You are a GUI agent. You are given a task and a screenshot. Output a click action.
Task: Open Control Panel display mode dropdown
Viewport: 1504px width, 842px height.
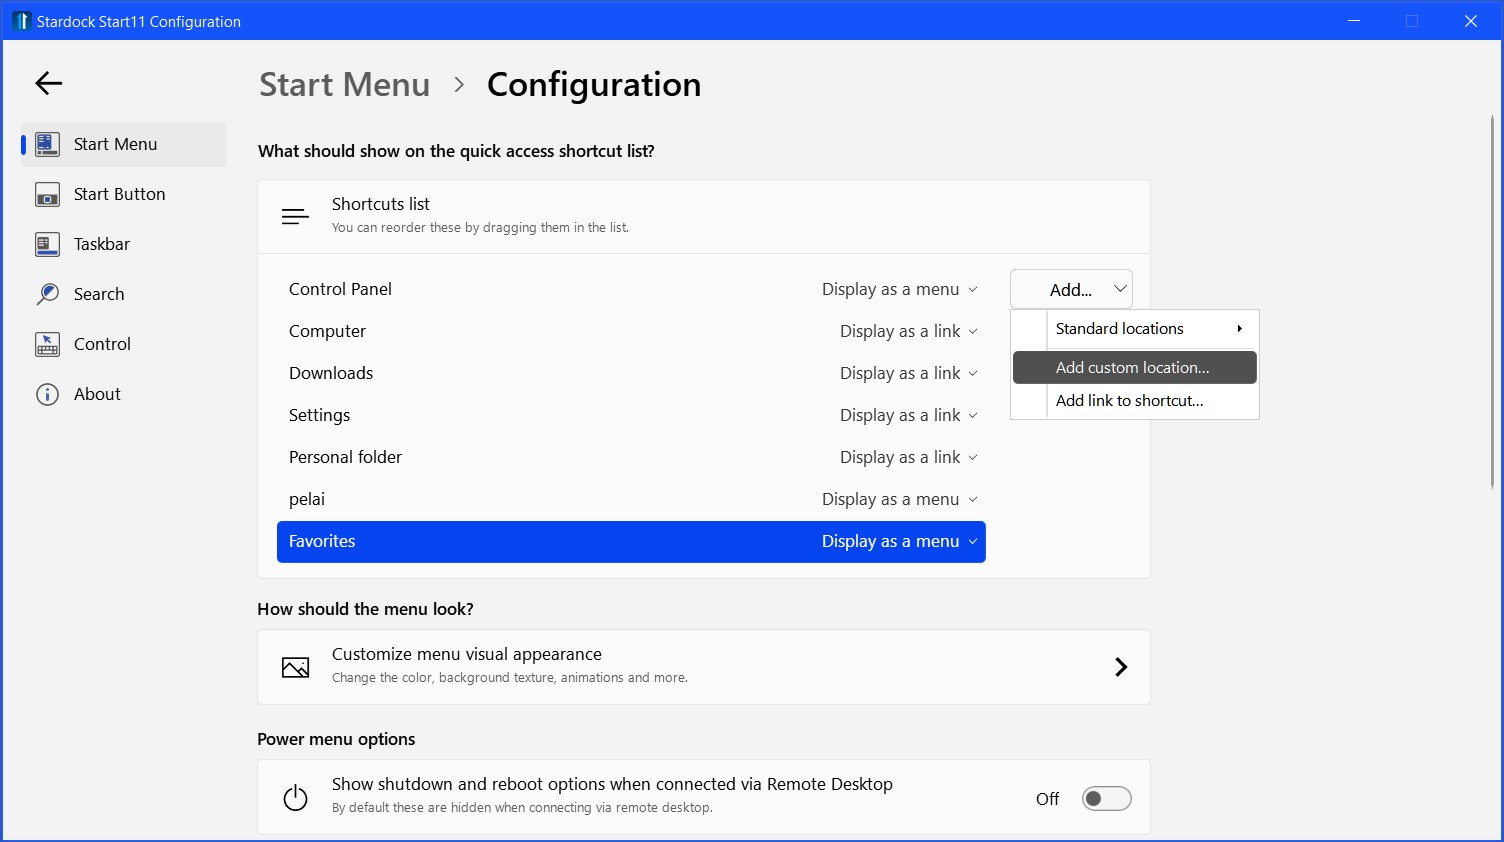pos(899,289)
